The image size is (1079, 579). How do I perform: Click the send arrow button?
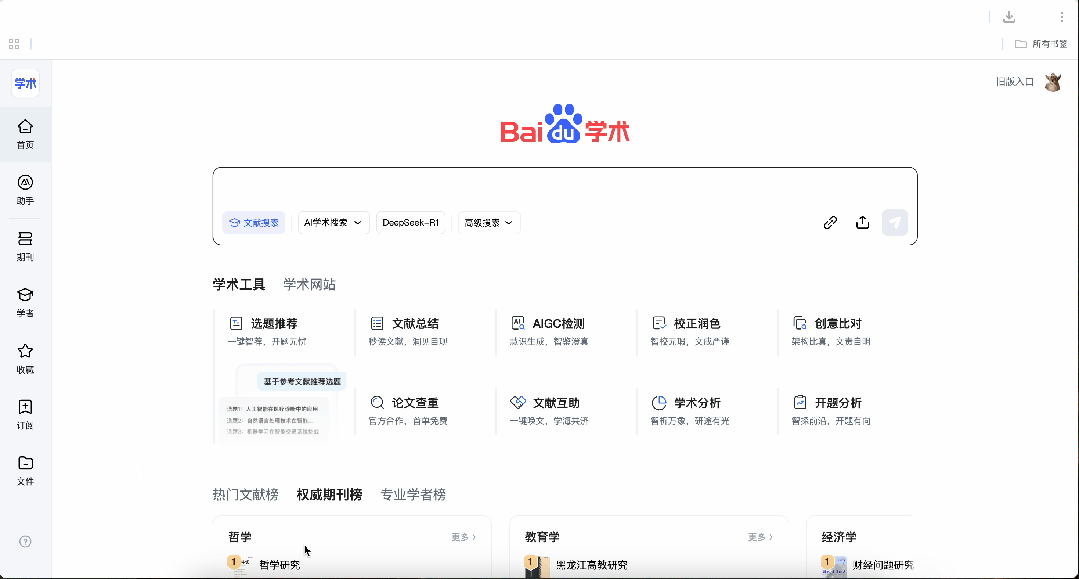point(895,222)
